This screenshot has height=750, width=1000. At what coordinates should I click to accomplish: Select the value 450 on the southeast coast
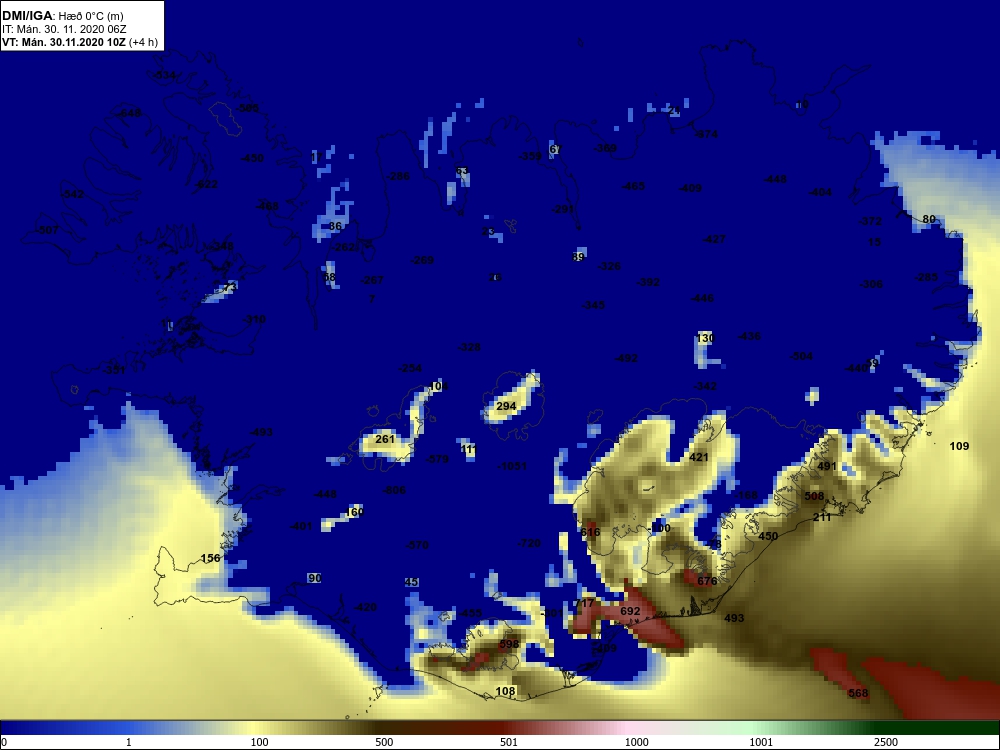[768, 536]
